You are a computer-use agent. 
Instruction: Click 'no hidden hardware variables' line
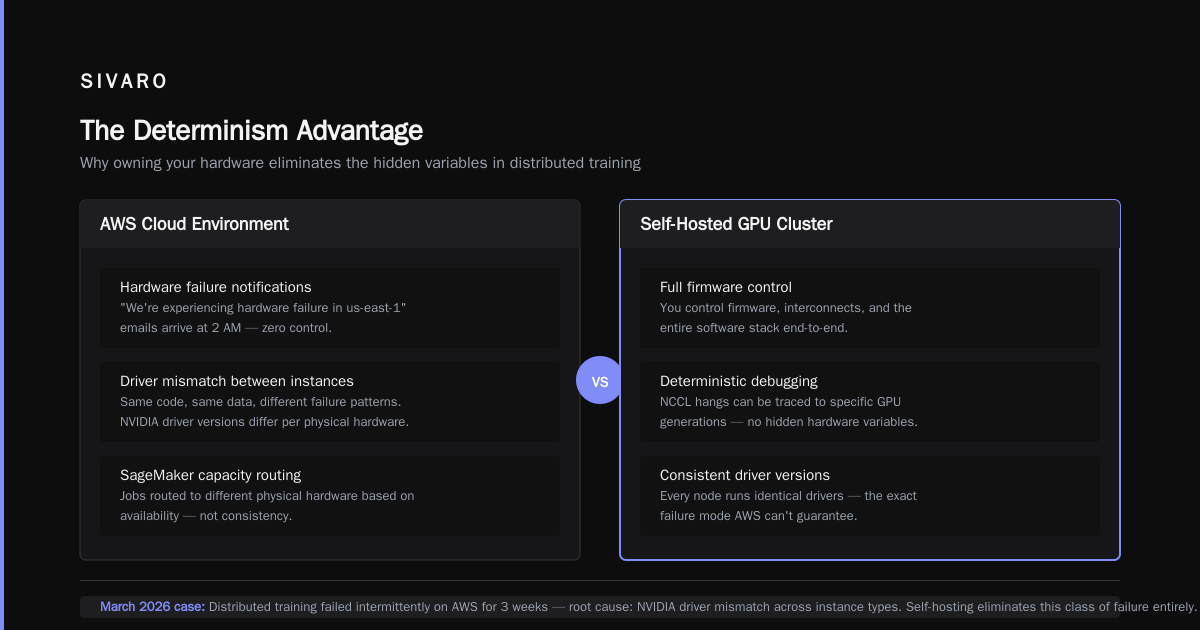click(789, 422)
